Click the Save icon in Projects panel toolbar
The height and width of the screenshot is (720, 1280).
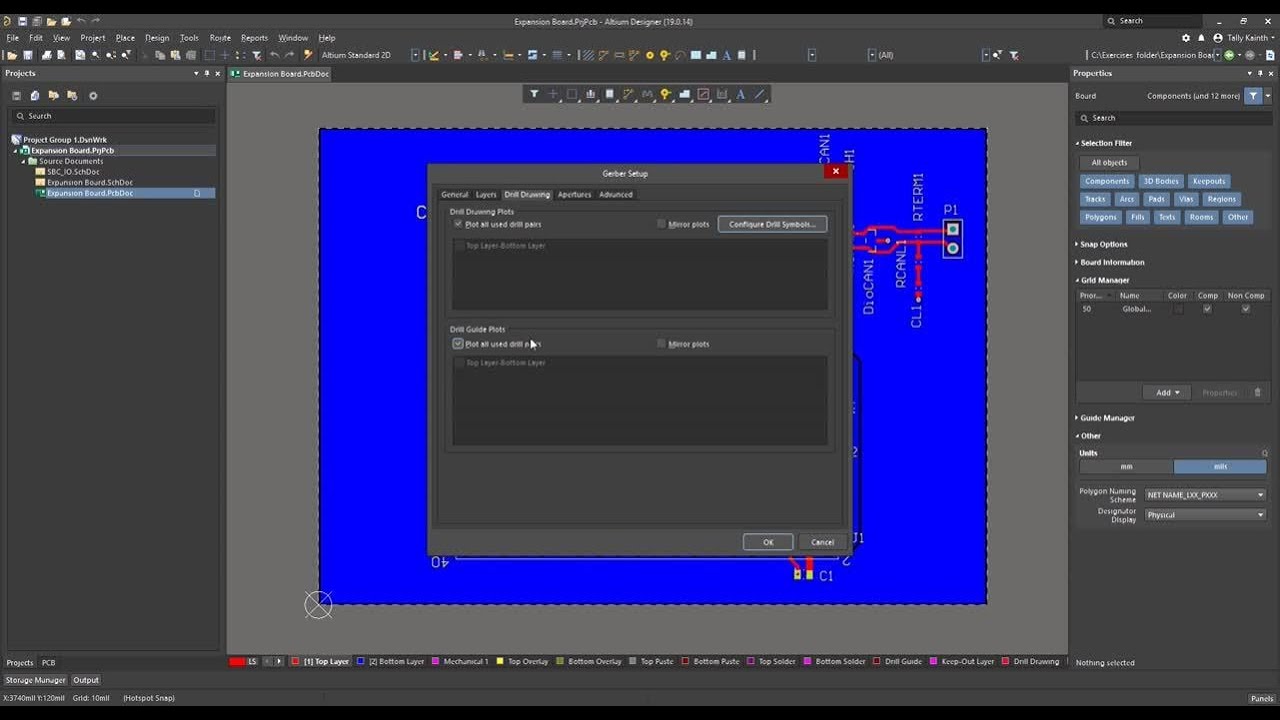(x=16, y=96)
